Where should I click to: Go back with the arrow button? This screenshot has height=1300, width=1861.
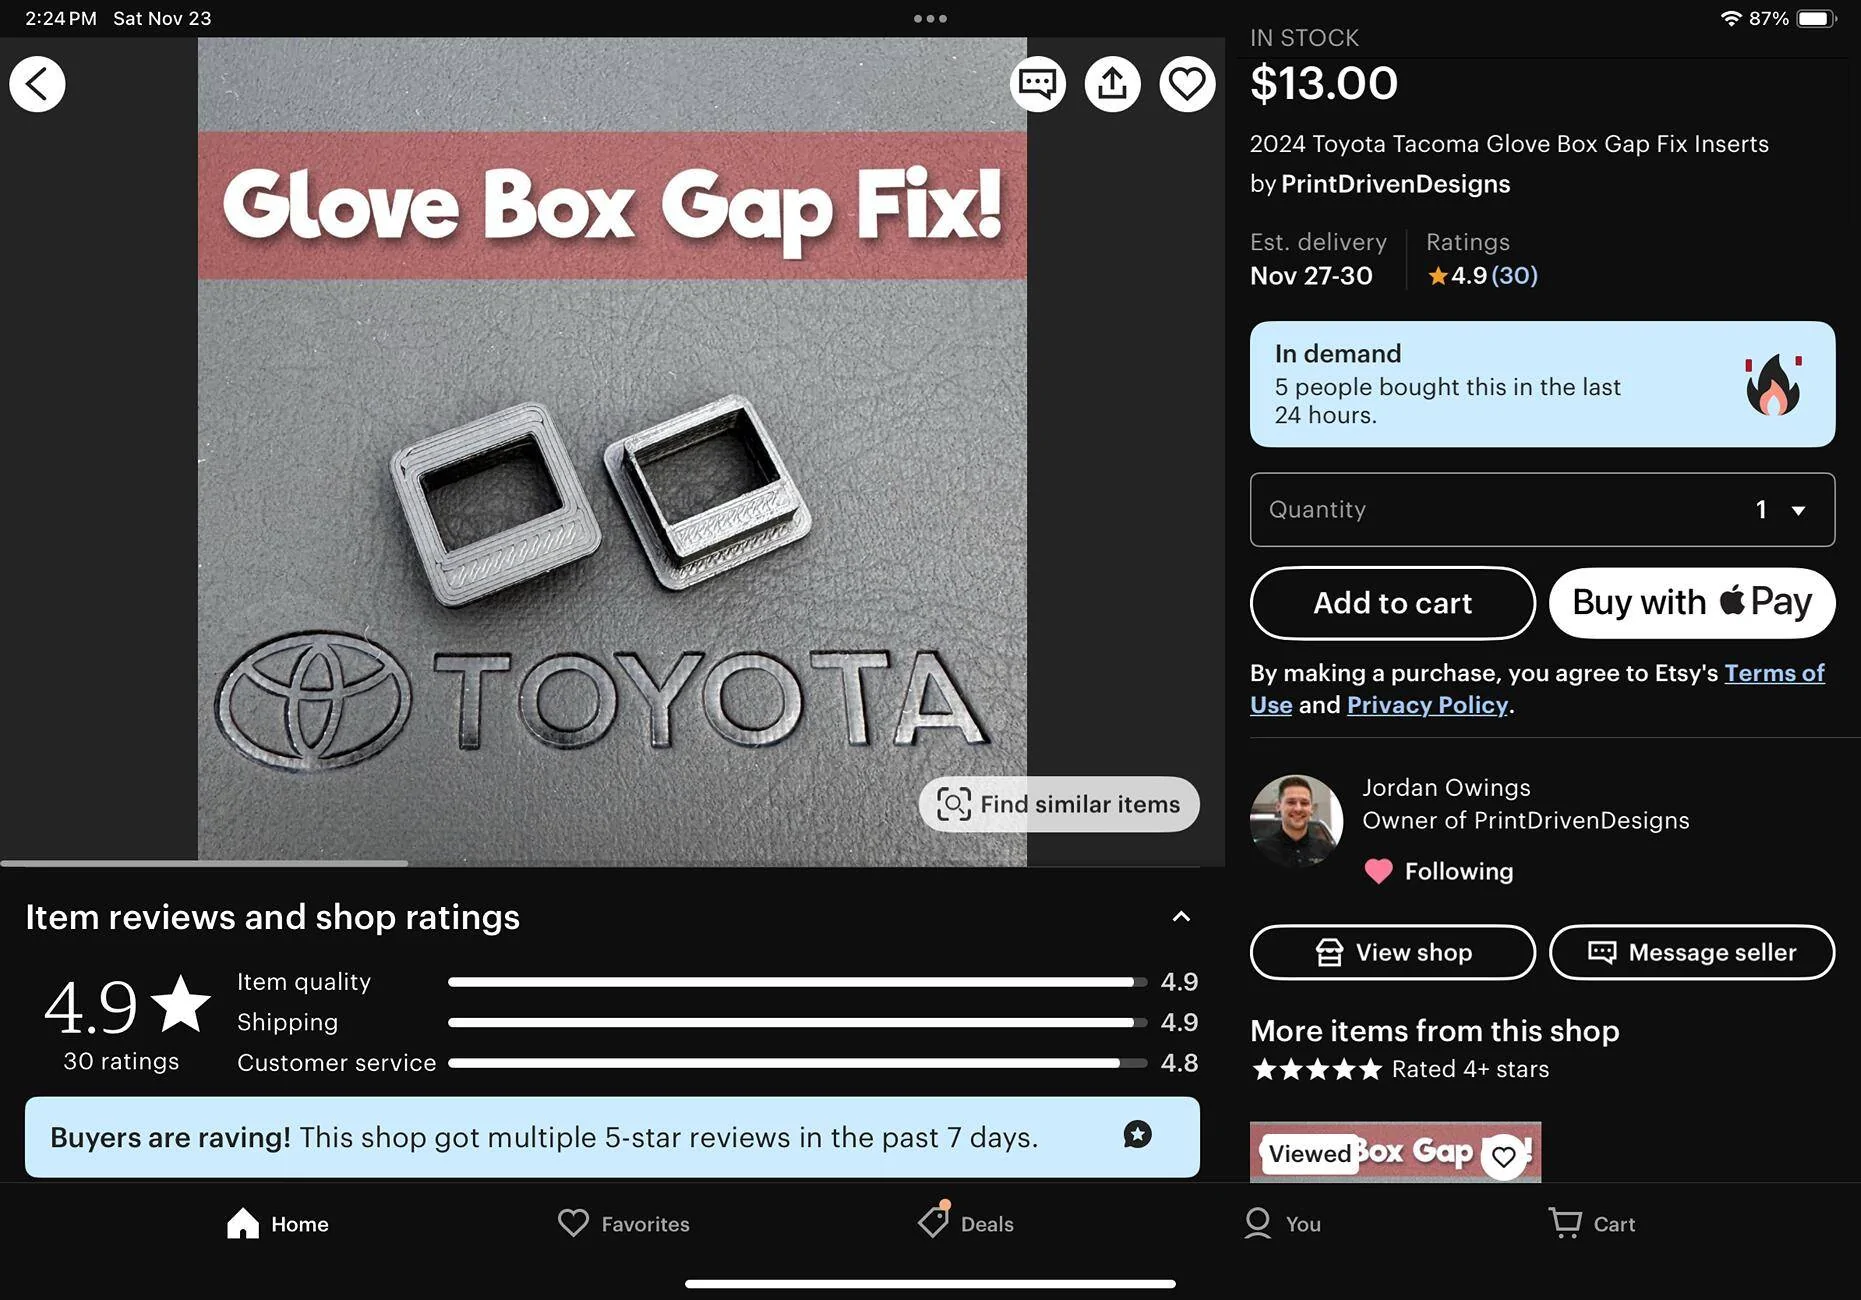(x=38, y=84)
